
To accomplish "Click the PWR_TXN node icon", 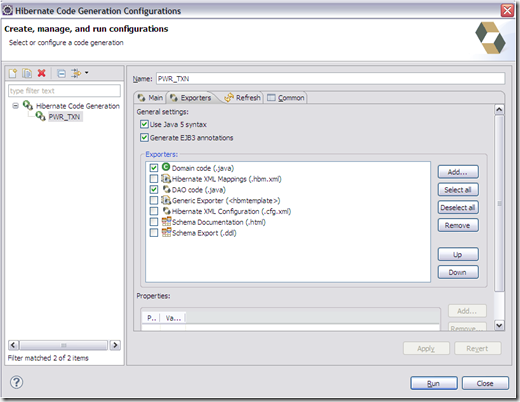I will (41, 116).
